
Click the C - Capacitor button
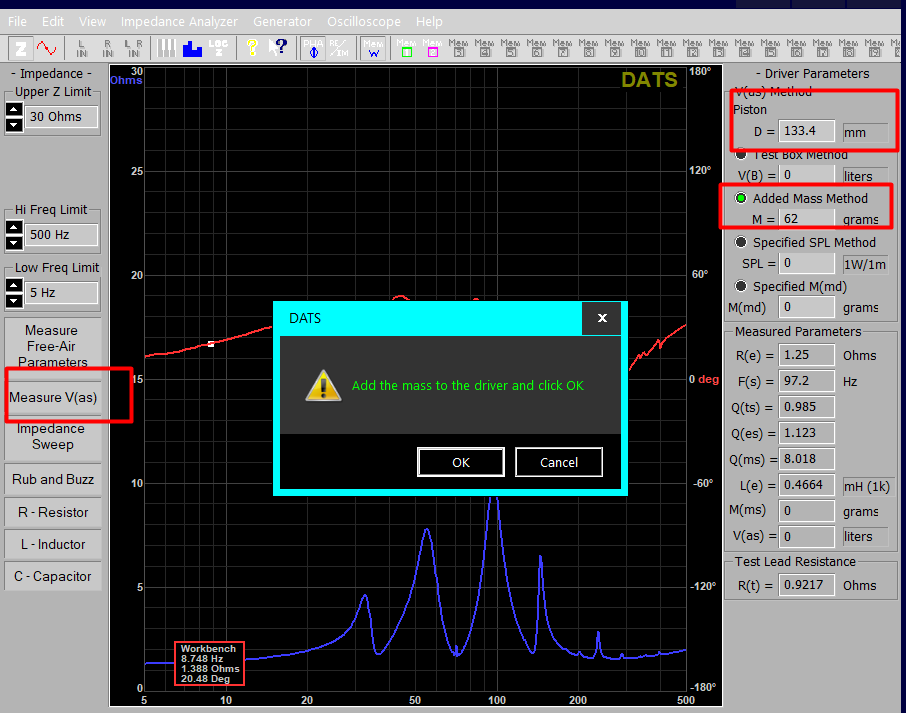click(53, 576)
